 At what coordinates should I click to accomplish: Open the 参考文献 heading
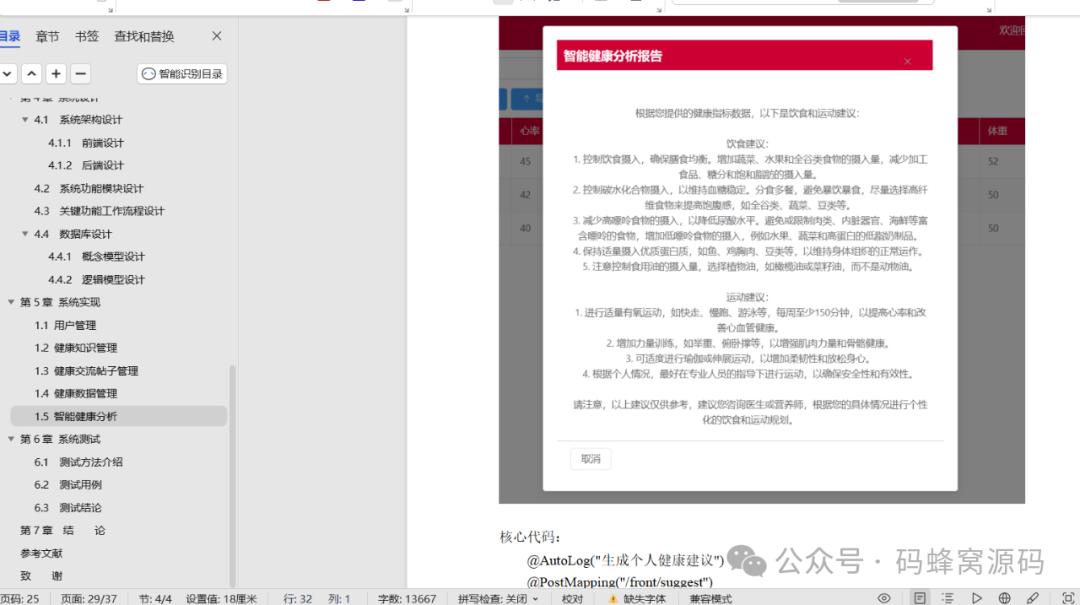pyautogui.click(x=41, y=553)
